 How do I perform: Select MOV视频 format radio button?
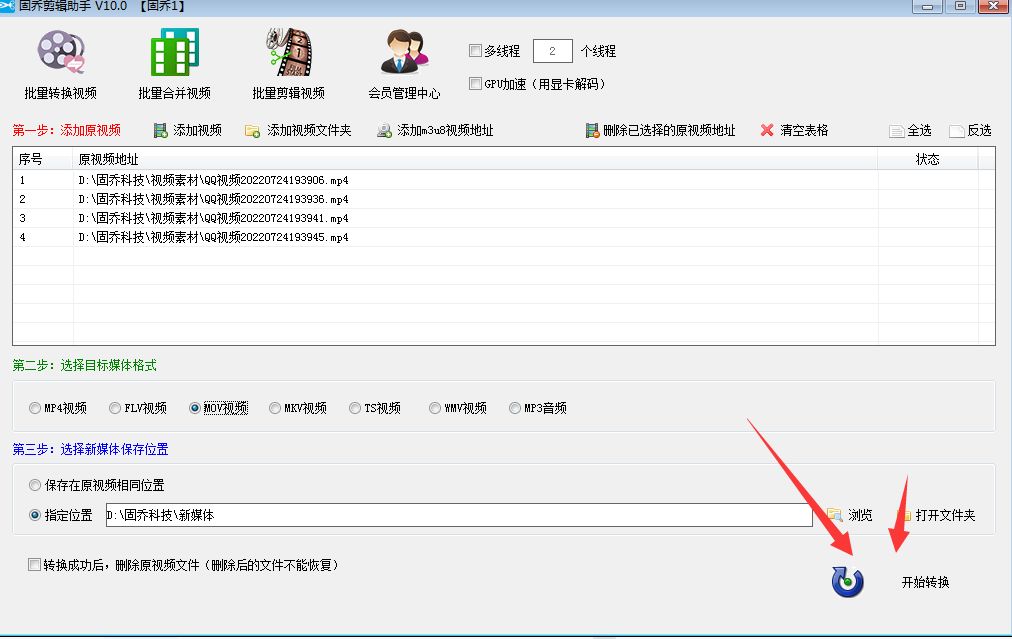click(195, 408)
